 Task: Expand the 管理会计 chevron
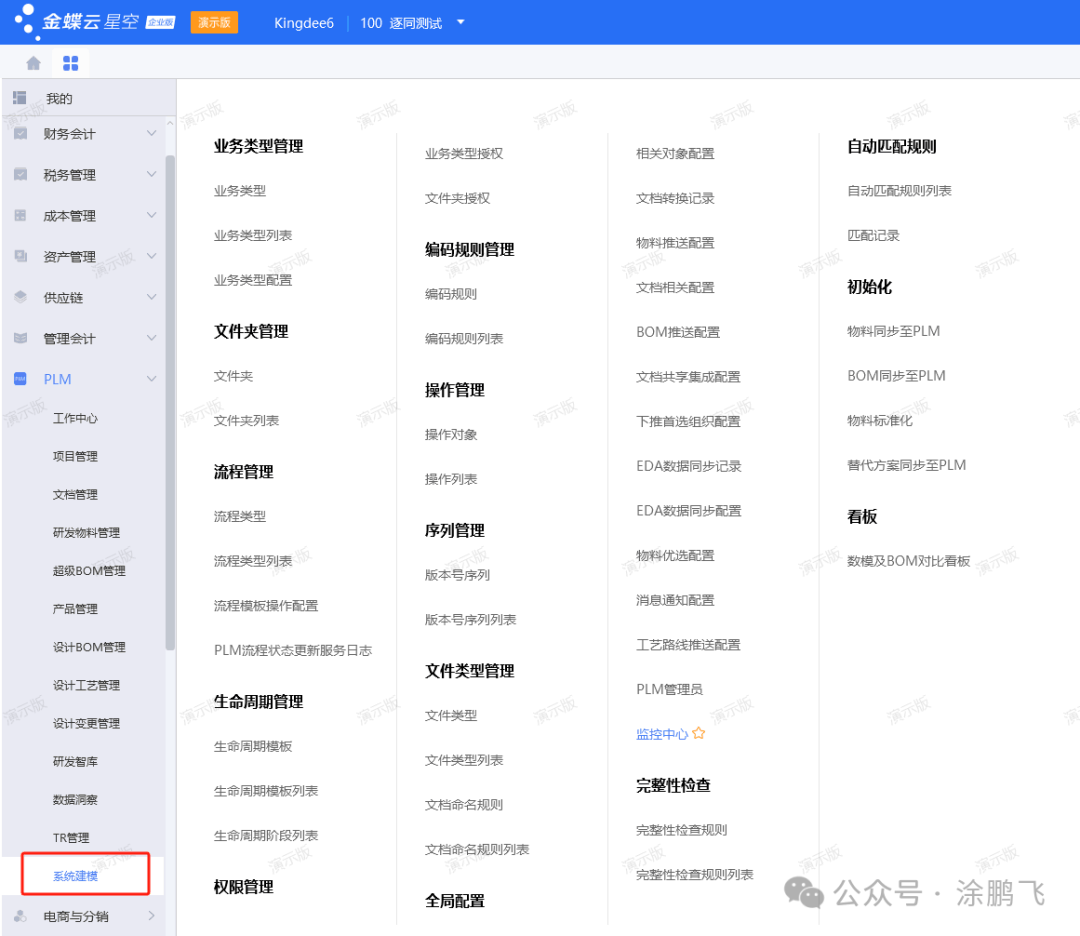coord(152,338)
